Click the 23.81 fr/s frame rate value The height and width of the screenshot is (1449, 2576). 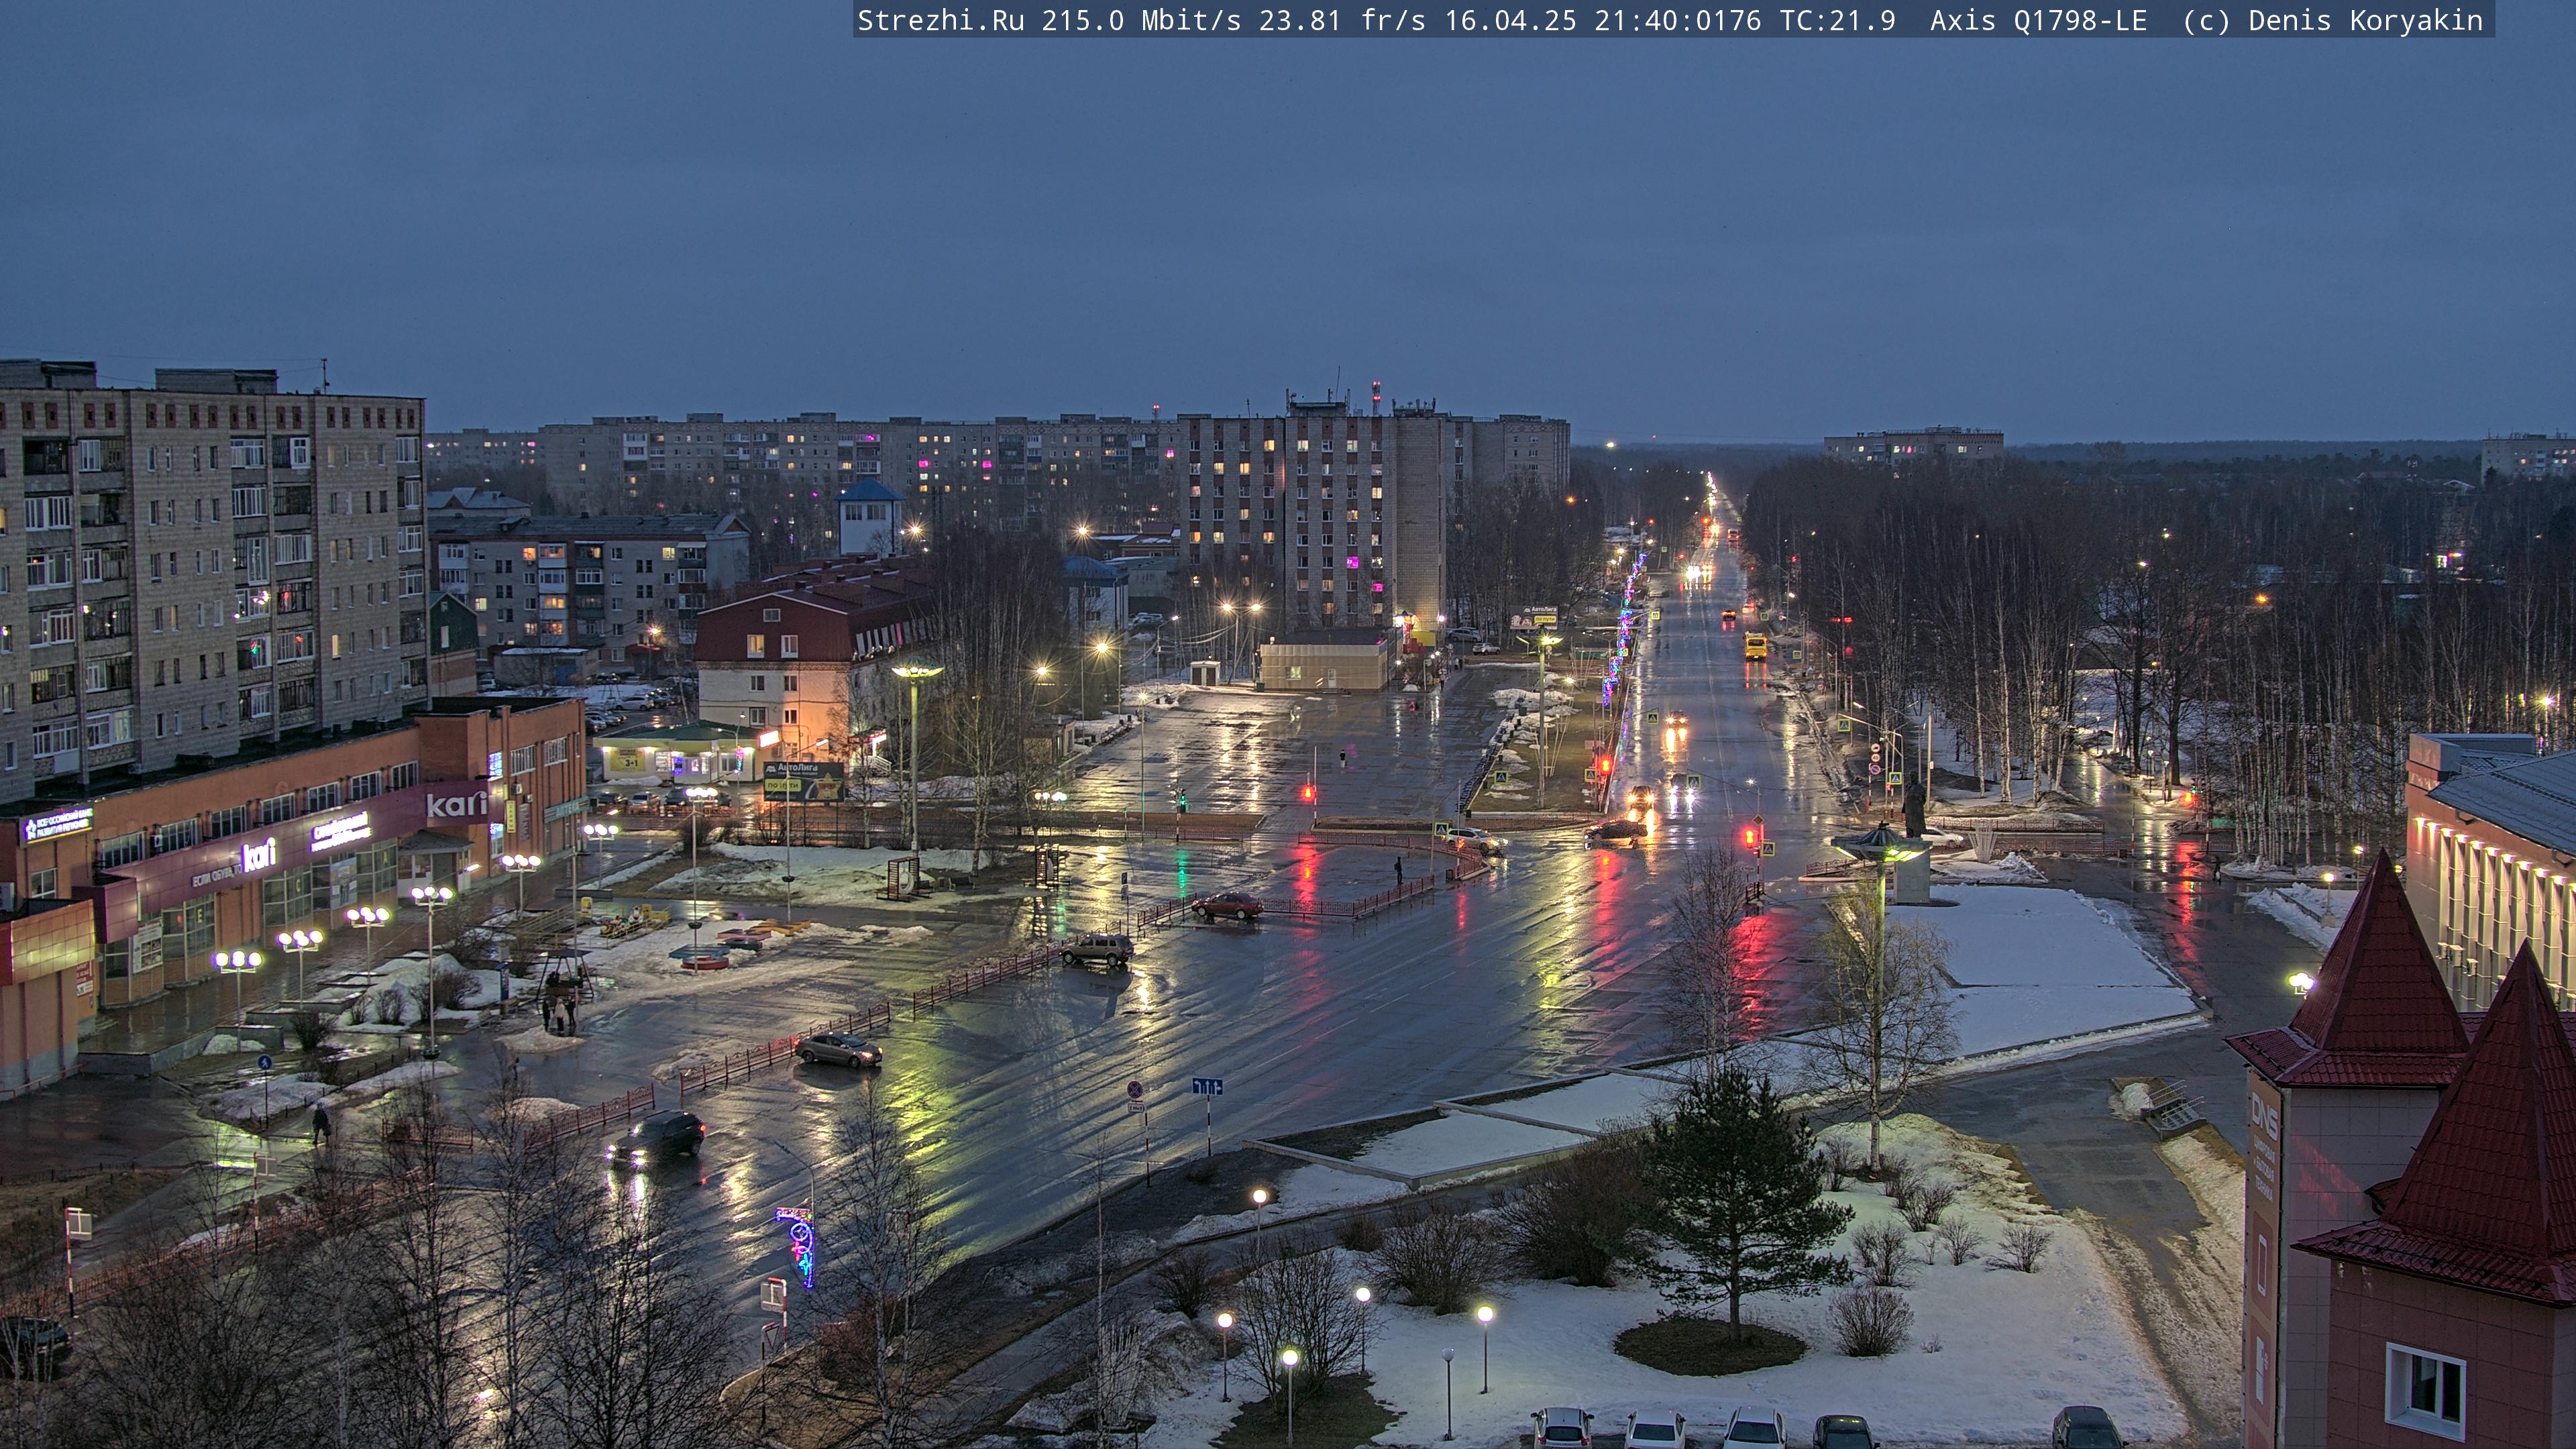[x=1342, y=20]
